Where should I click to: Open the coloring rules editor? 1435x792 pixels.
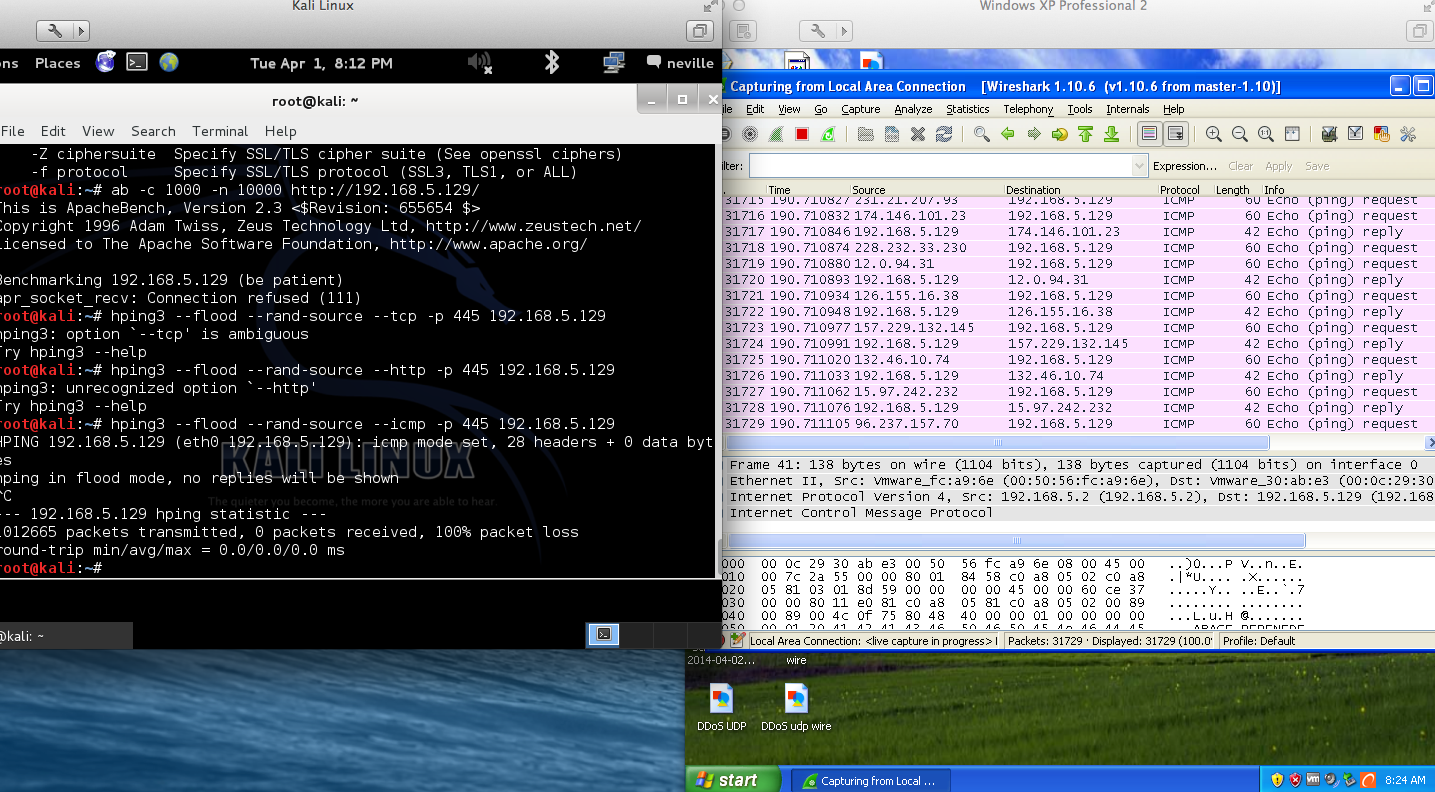click(x=1382, y=134)
